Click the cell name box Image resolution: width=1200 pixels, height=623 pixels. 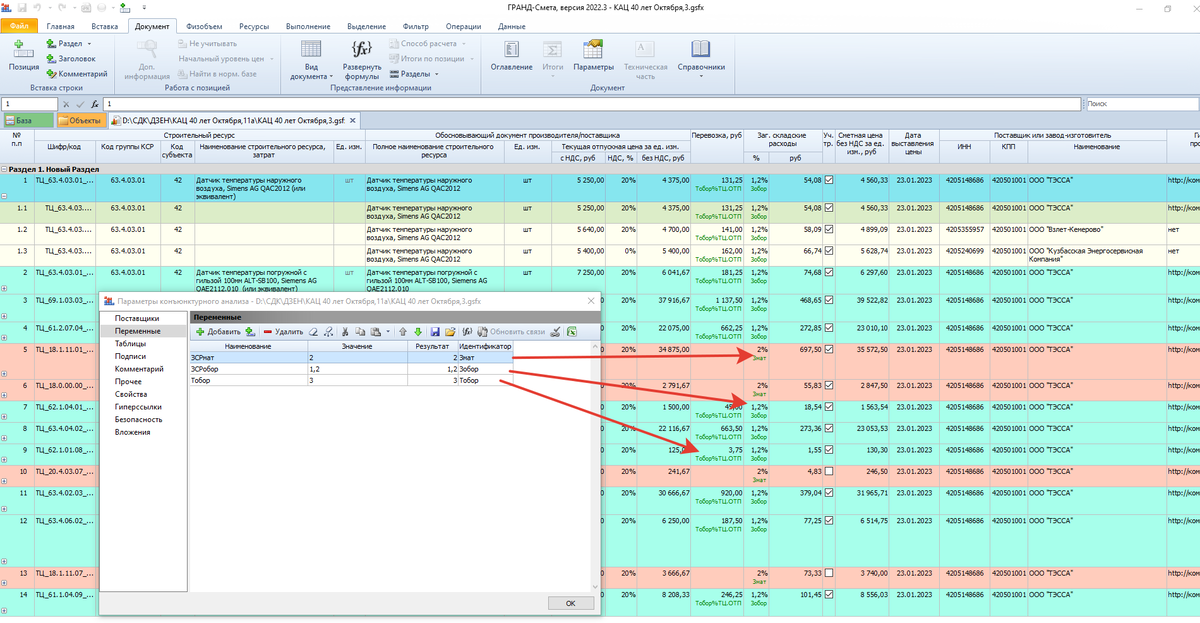(30, 103)
